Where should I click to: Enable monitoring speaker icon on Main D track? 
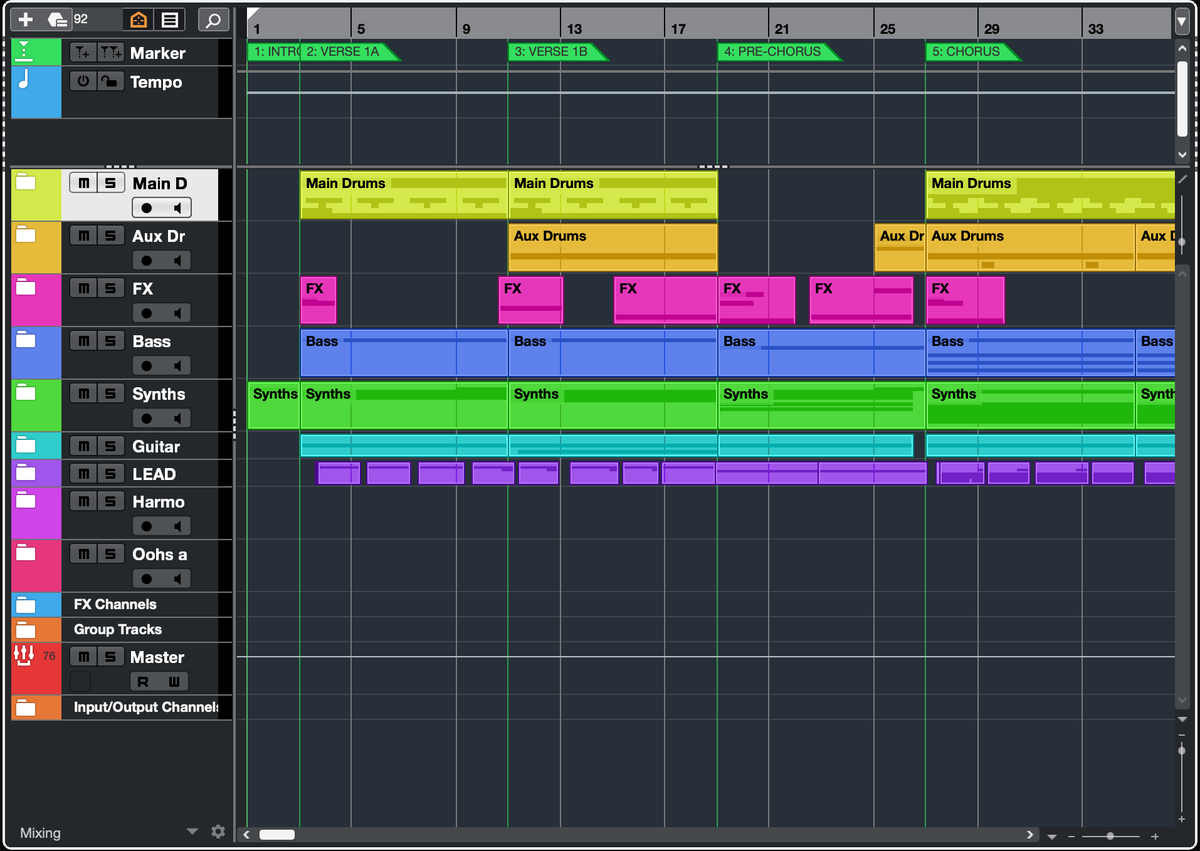[x=179, y=207]
